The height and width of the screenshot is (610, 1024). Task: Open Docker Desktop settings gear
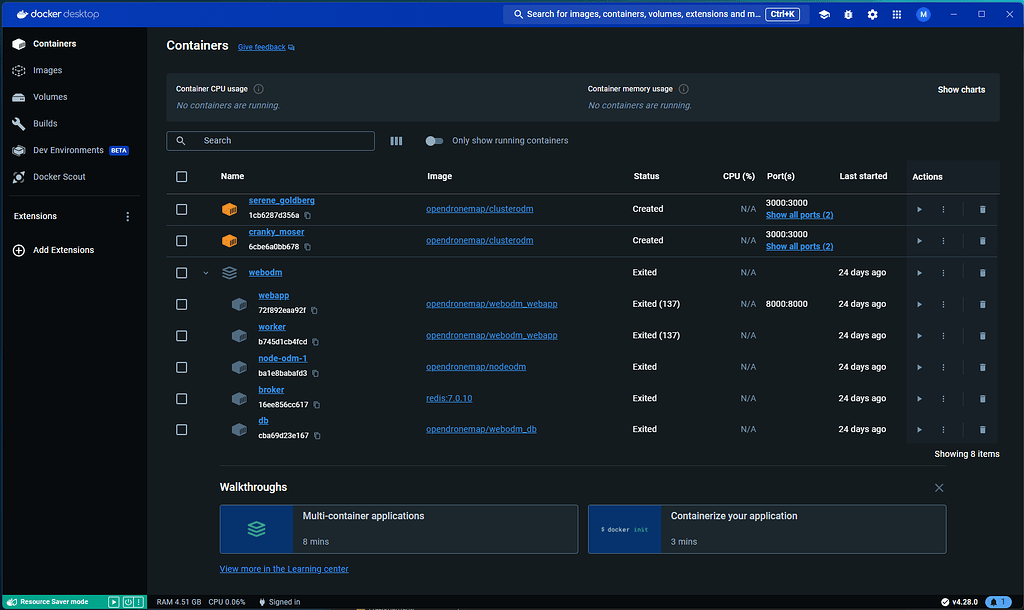pos(872,14)
